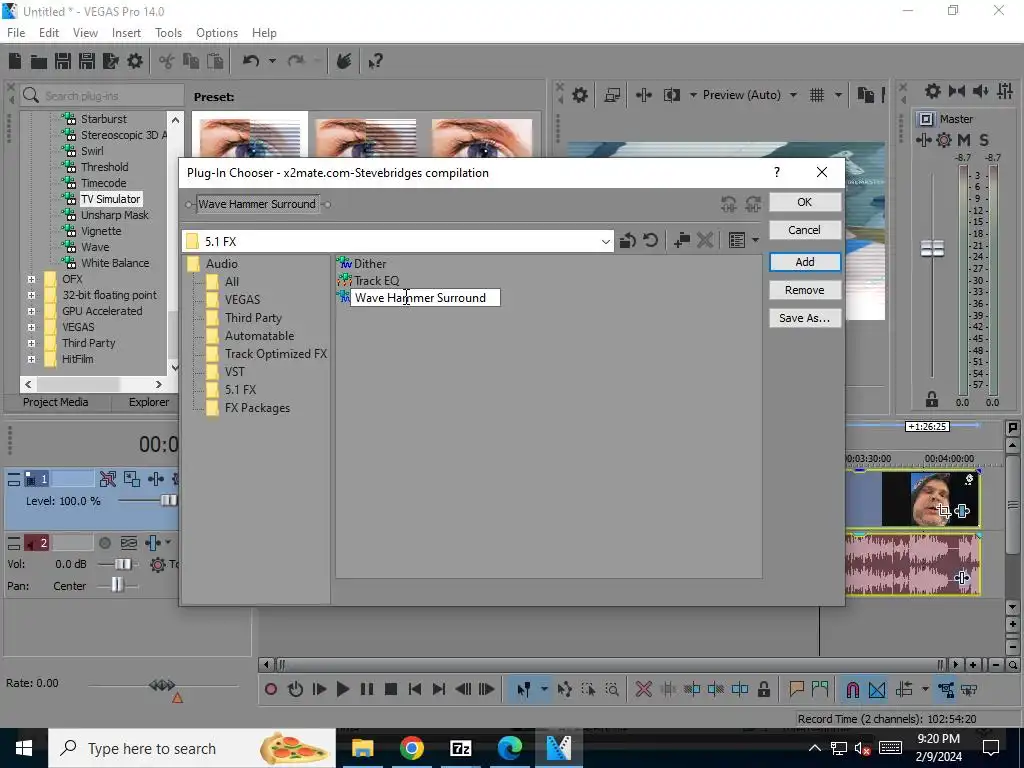The width and height of the screenshot is (1024, 768).
Task: Click track 2 Pan slider handle
Action: 117,584
